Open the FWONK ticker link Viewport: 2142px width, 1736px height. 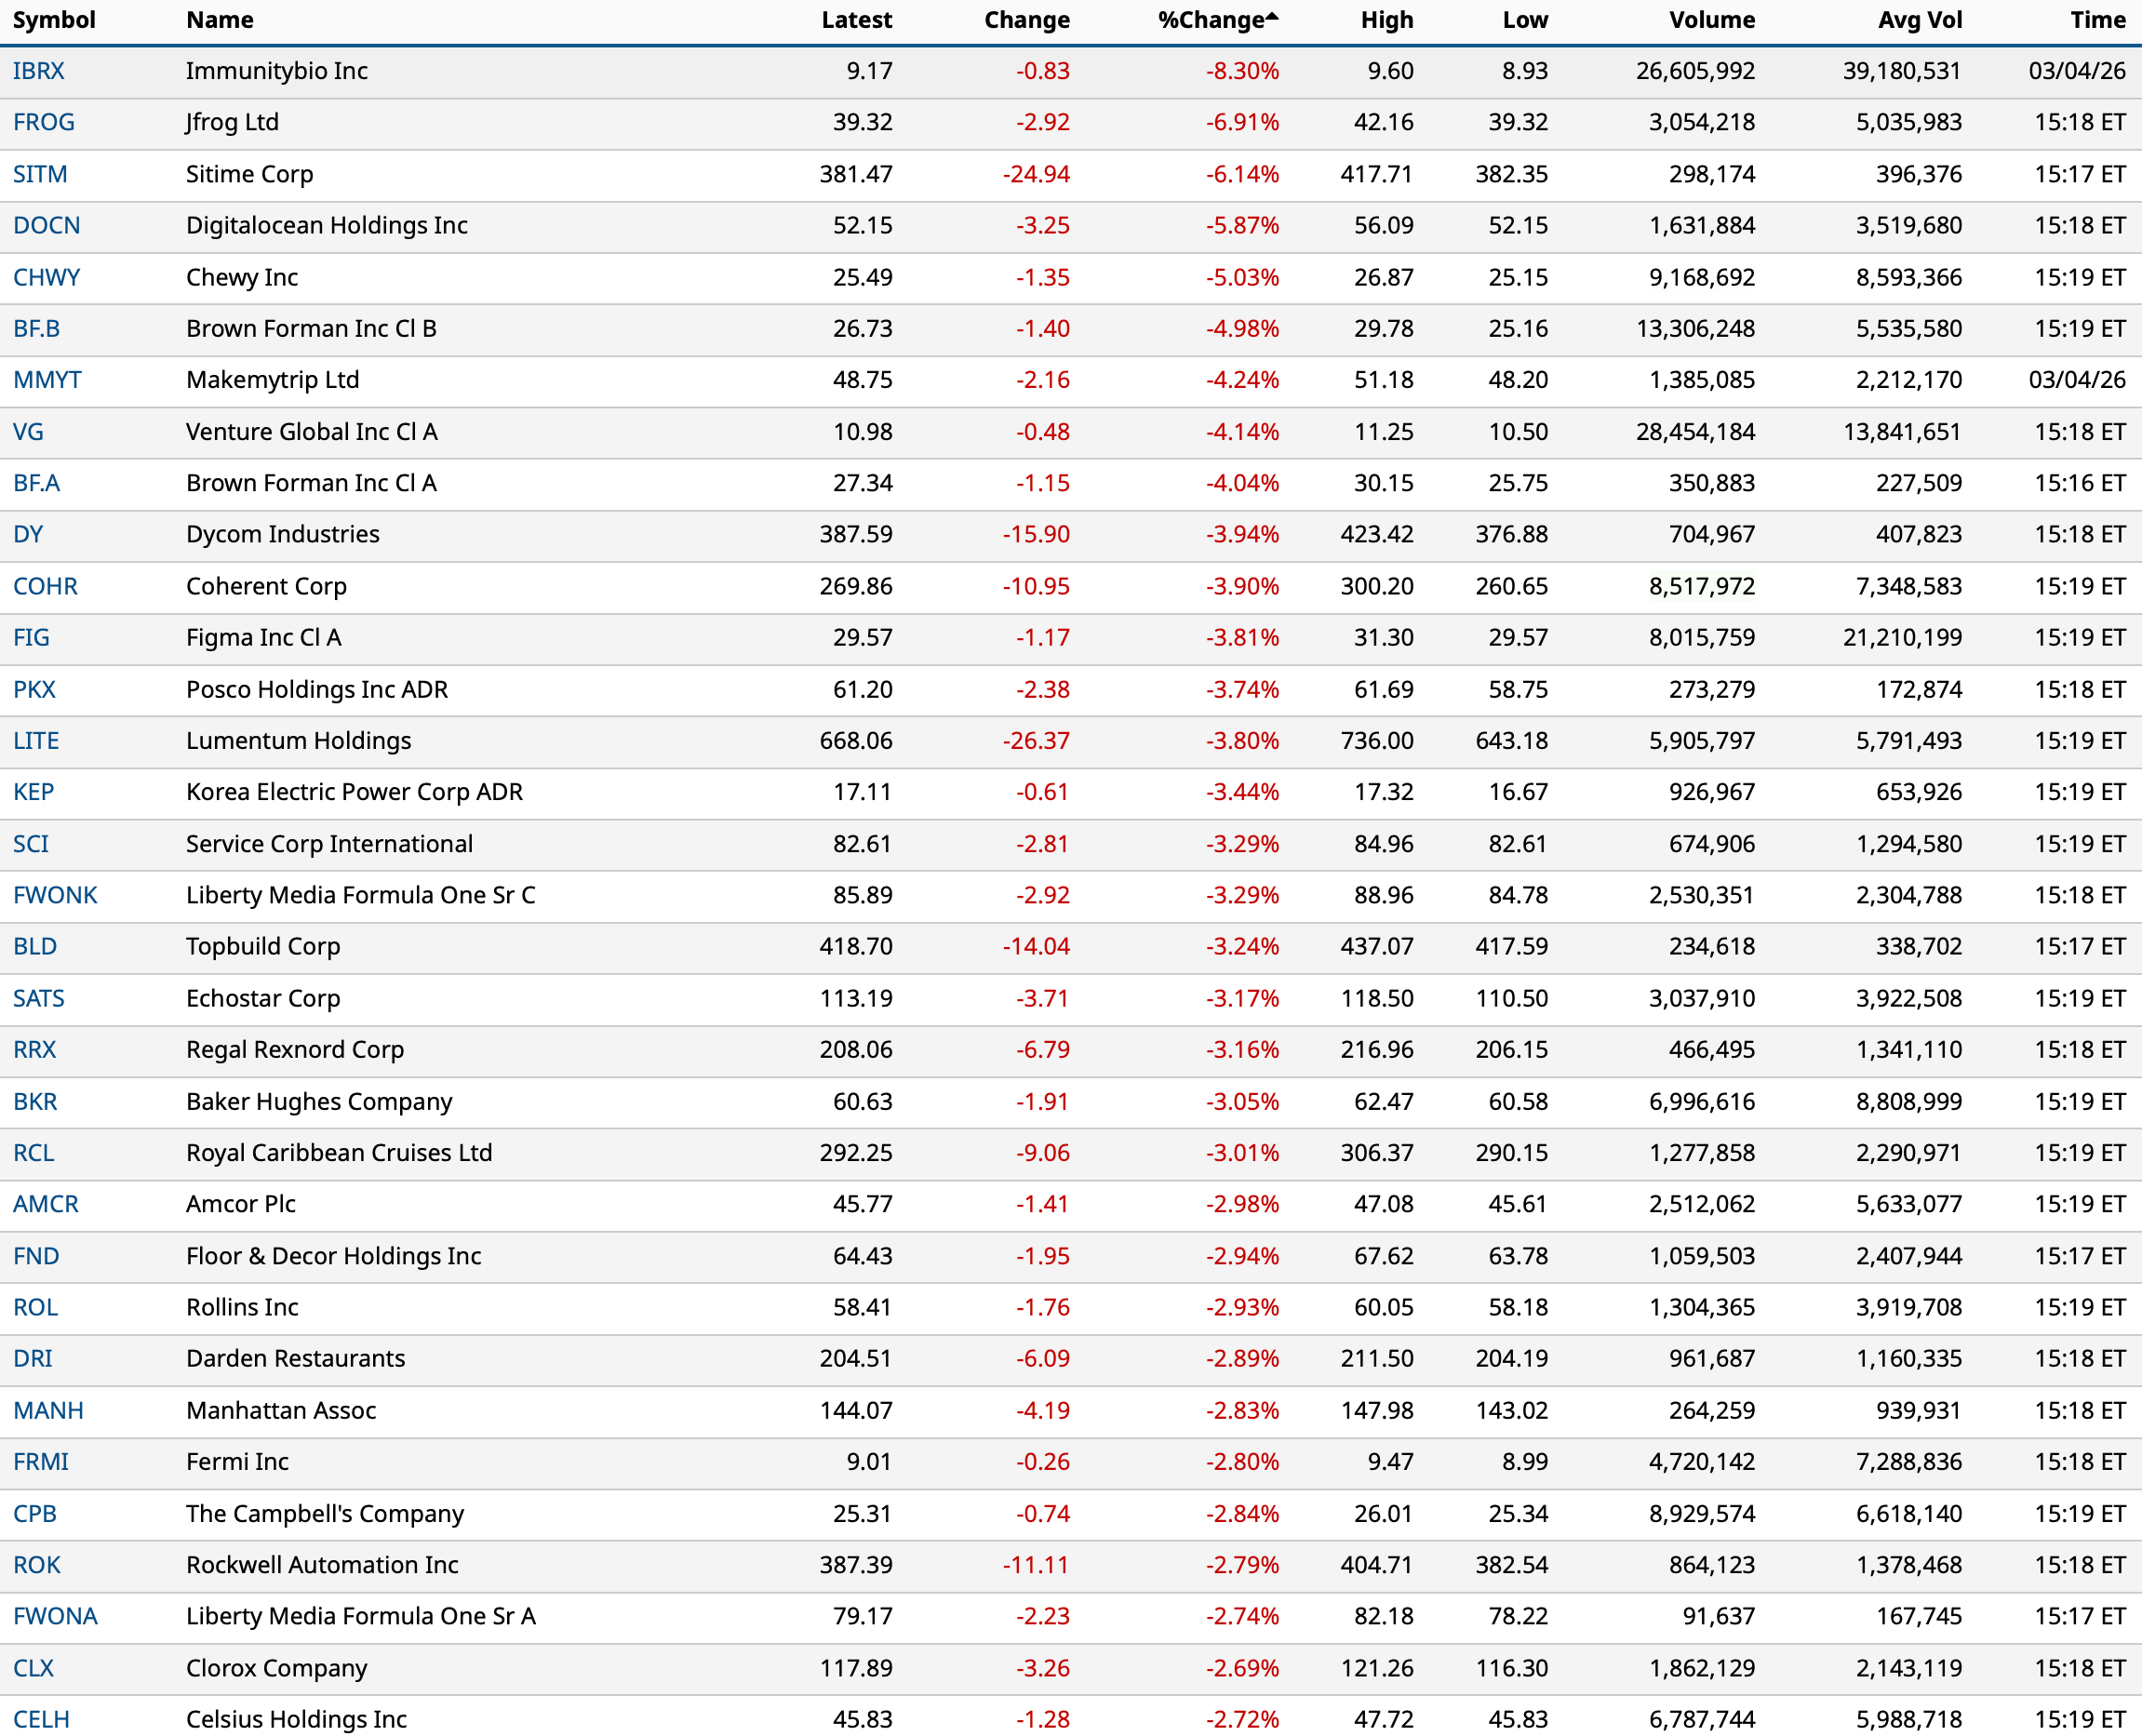click(55, 895)
